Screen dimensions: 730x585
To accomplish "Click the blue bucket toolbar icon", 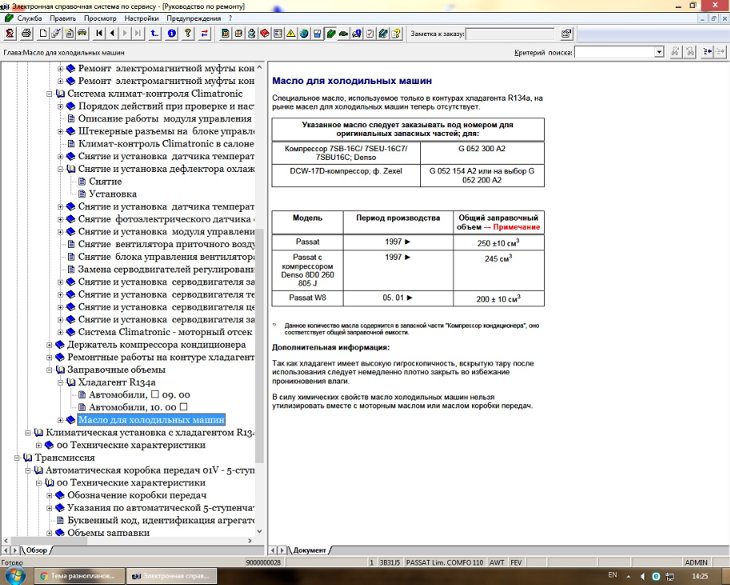I will click(317, 34).
